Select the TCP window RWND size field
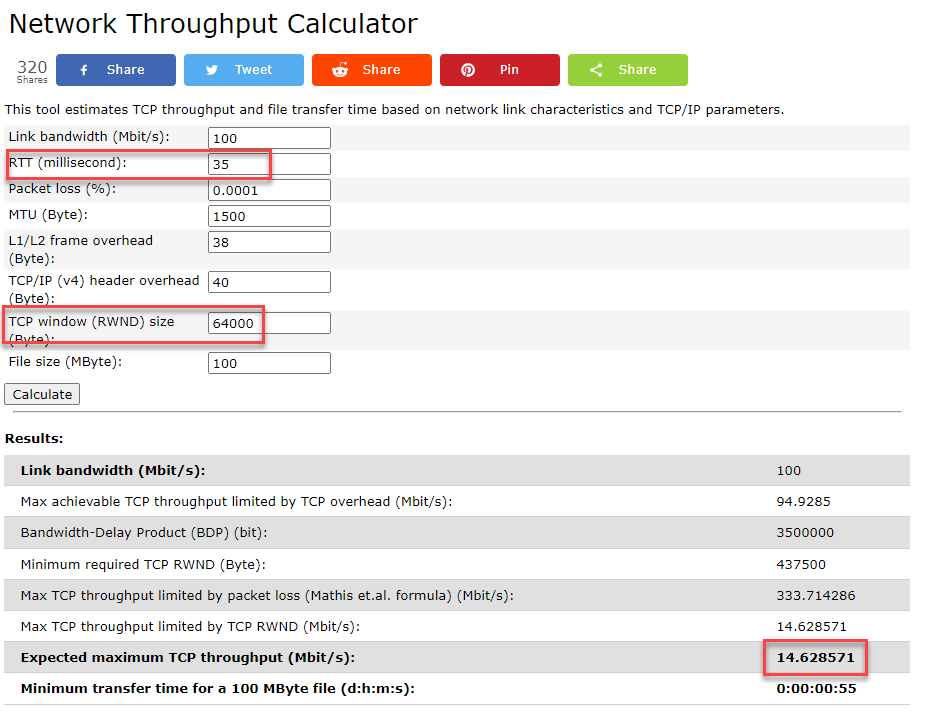 (x=269, y=323)
